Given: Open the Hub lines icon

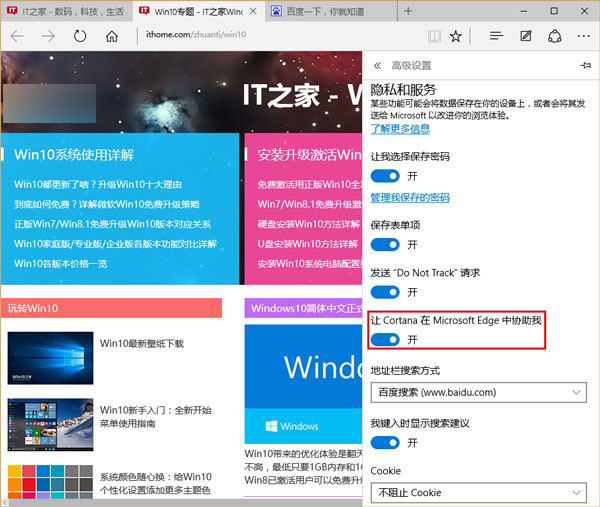Looking at the screenshot, I should tap(496, 36).
